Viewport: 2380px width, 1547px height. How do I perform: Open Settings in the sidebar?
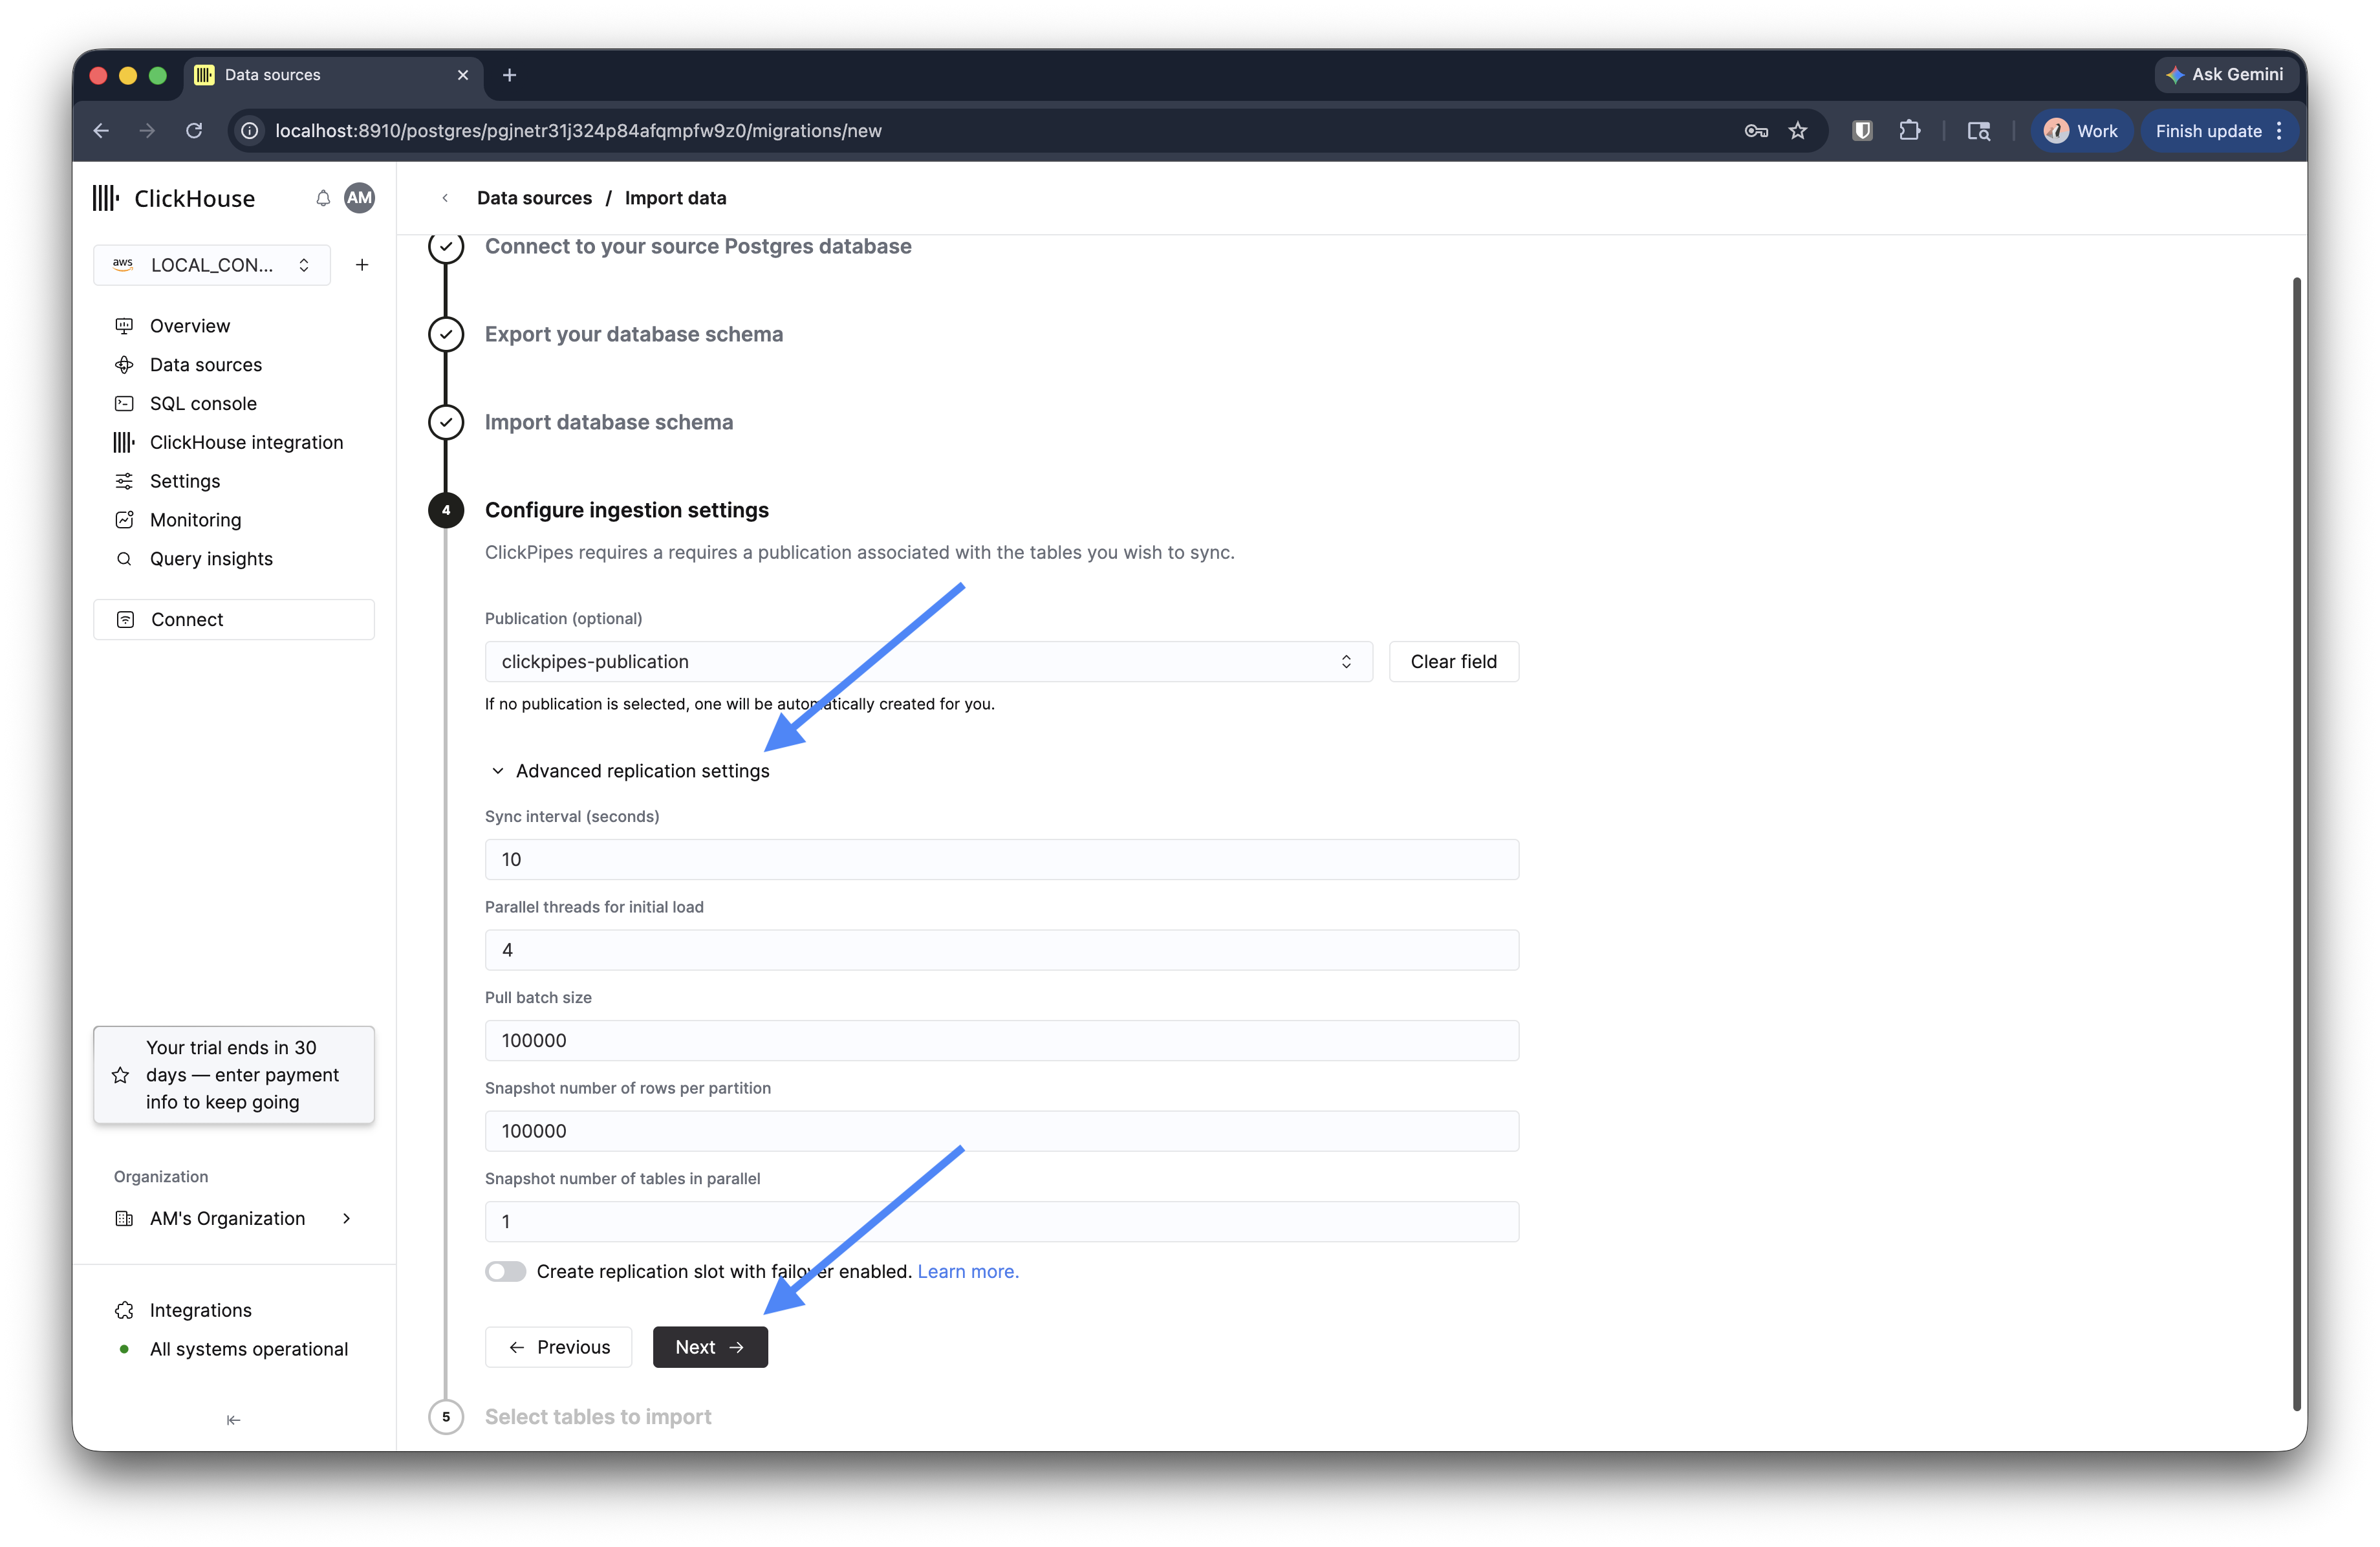tap(185, 482)
